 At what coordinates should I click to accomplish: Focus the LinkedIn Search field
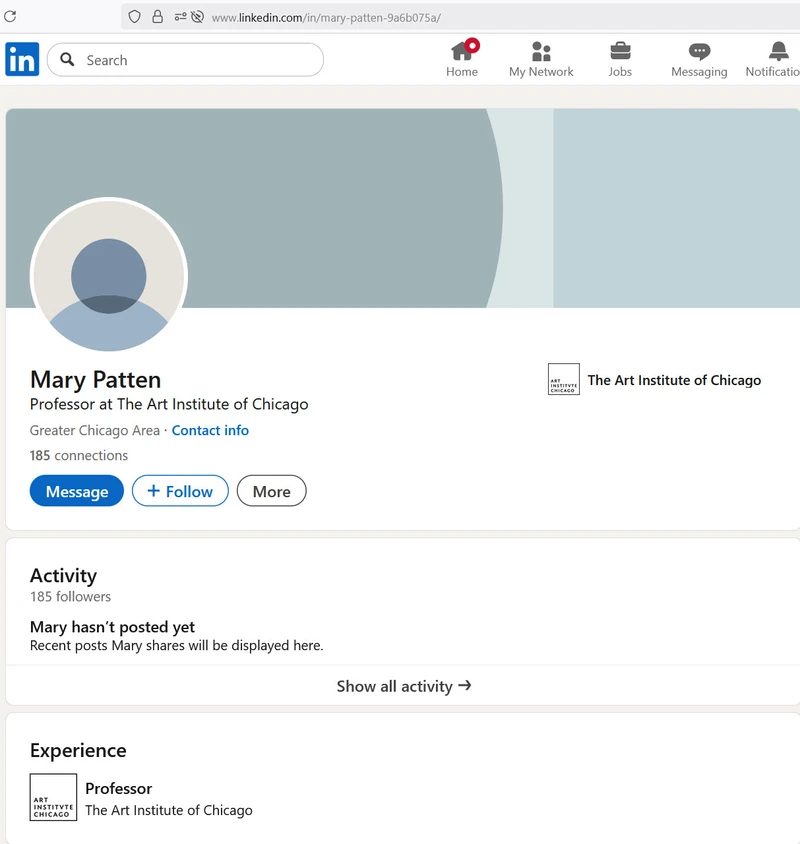point(185,60)
